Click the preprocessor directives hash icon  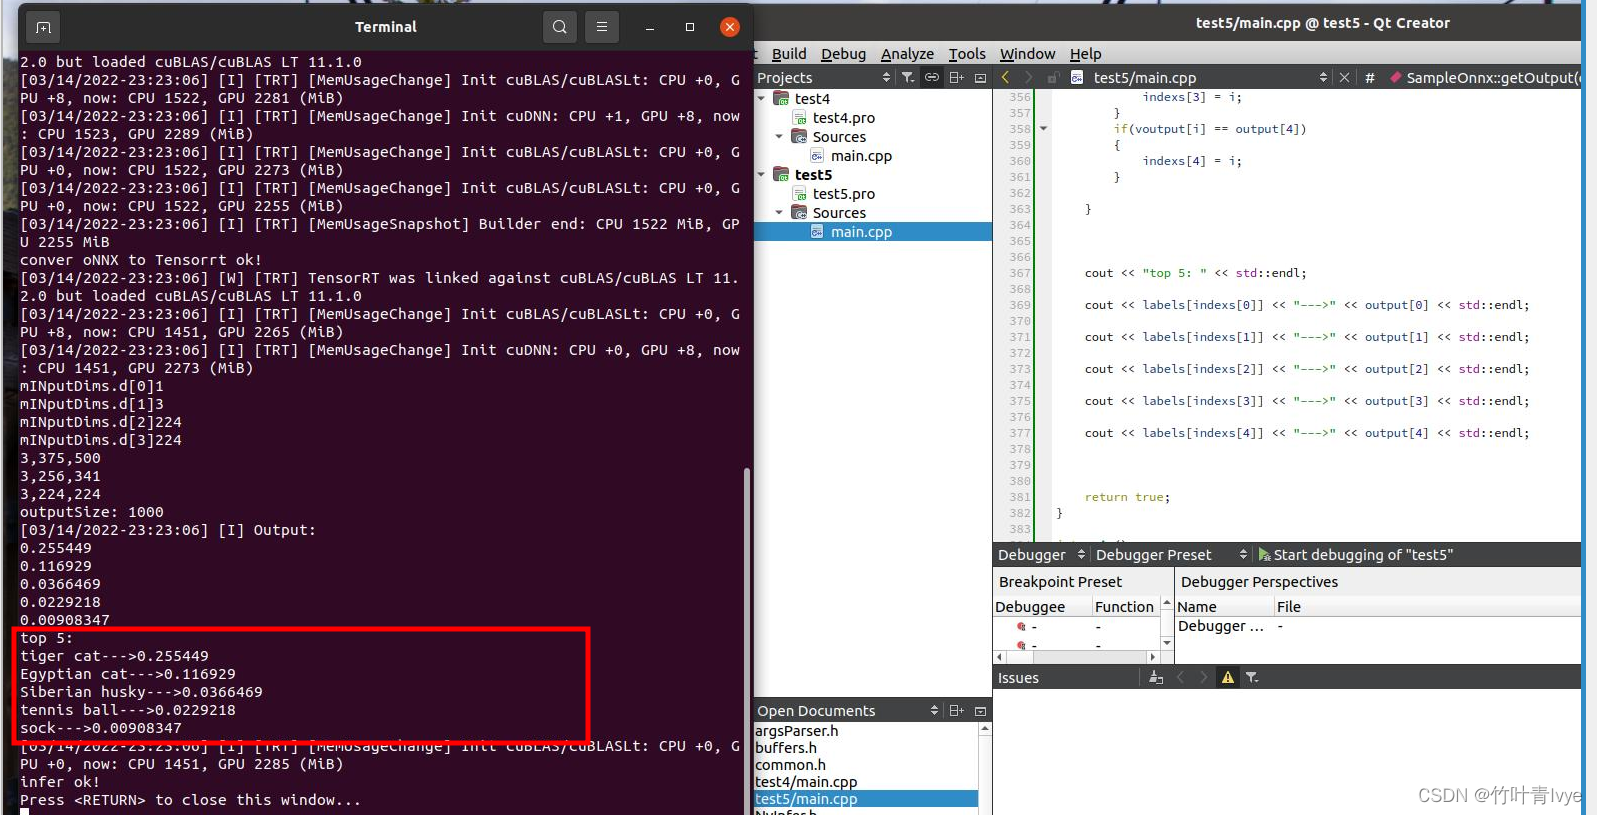tap(1370, 77)
